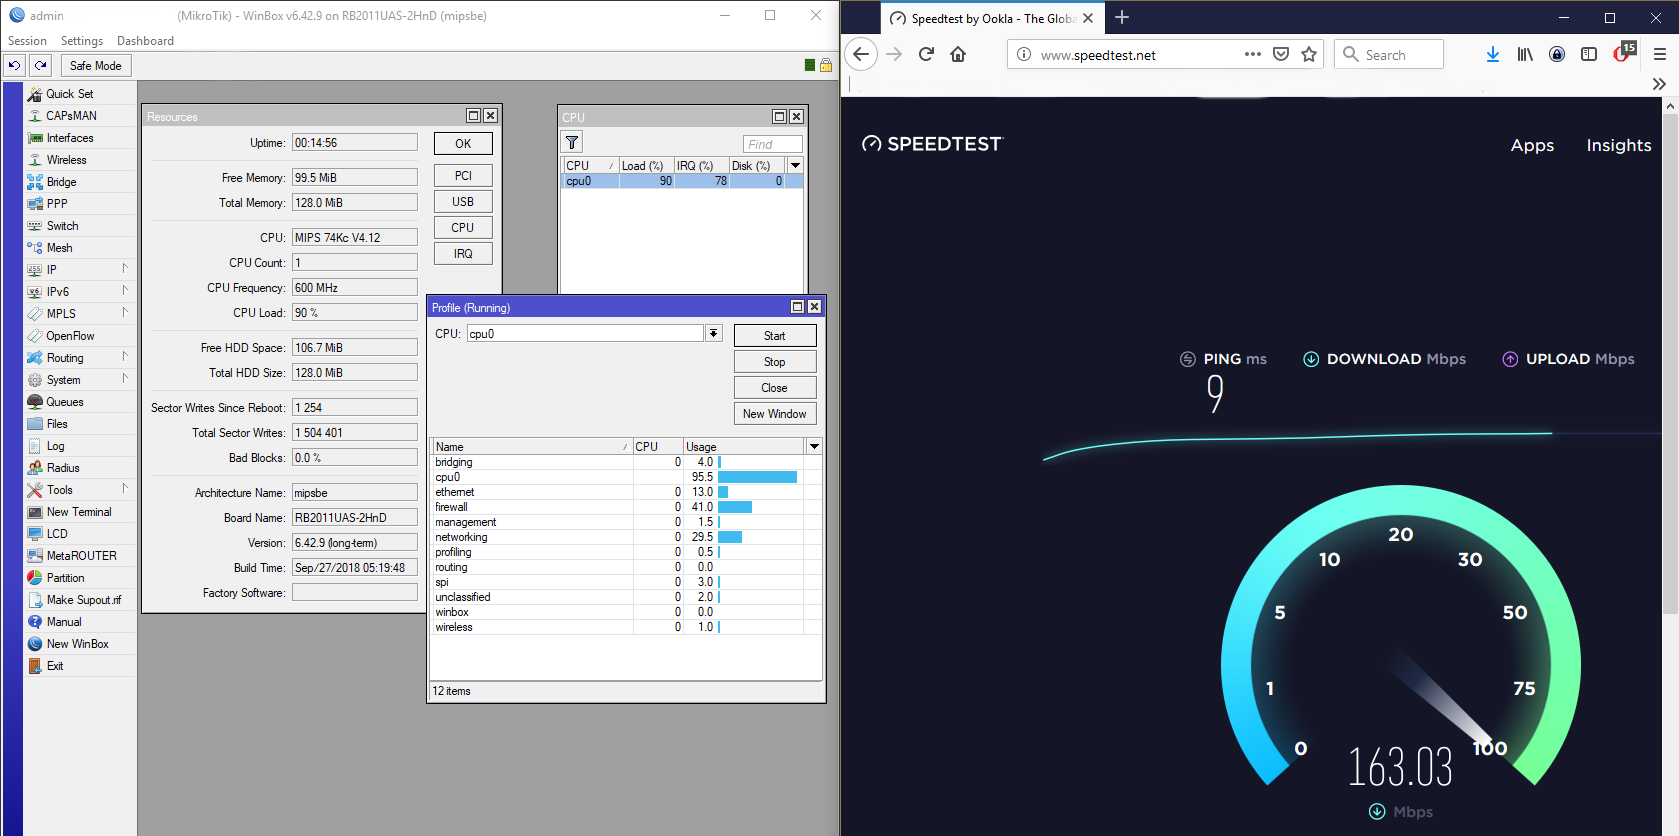Open Log menu entry

[55, 446]
